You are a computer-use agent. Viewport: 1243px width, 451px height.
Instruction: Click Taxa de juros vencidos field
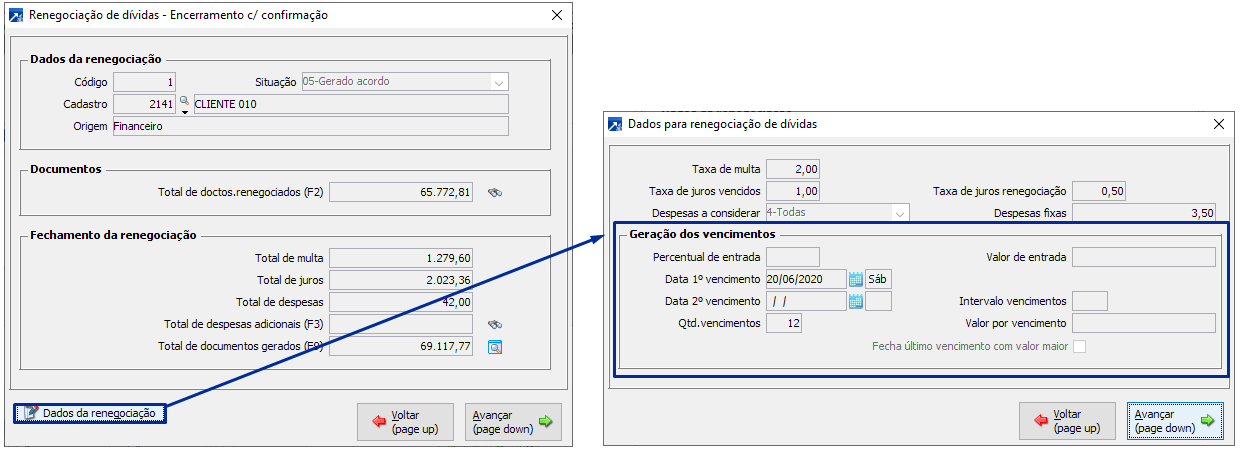793,191
